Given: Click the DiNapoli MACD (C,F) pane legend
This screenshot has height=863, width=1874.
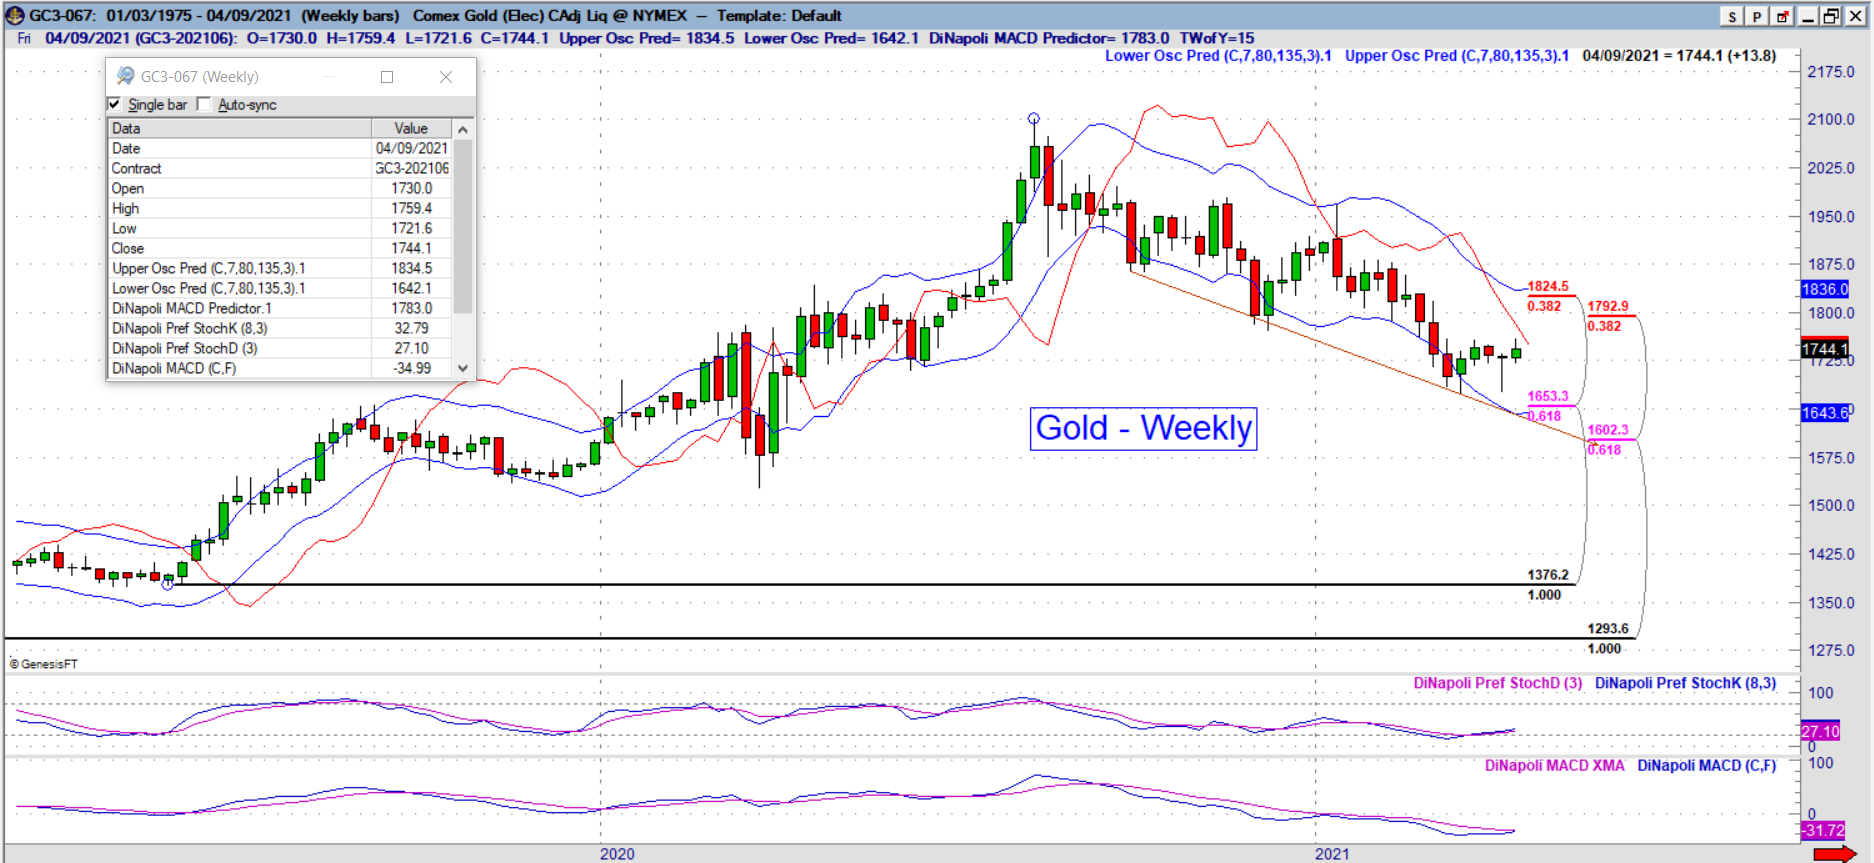Looking at the screenshot, I should tap(1707, 765).
